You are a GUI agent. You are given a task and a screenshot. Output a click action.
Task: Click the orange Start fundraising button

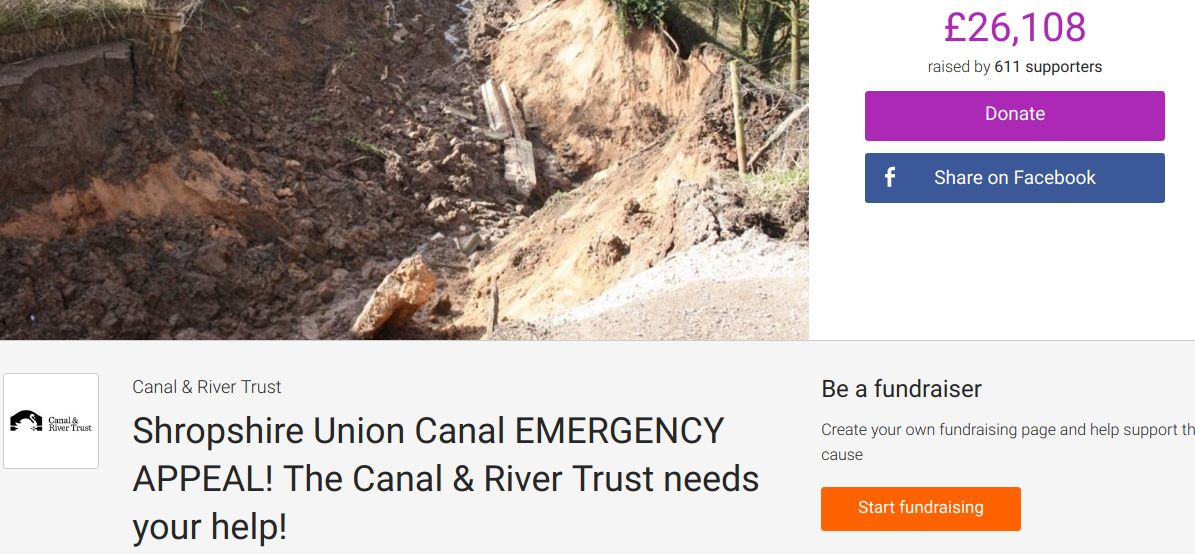pos(921,508)
